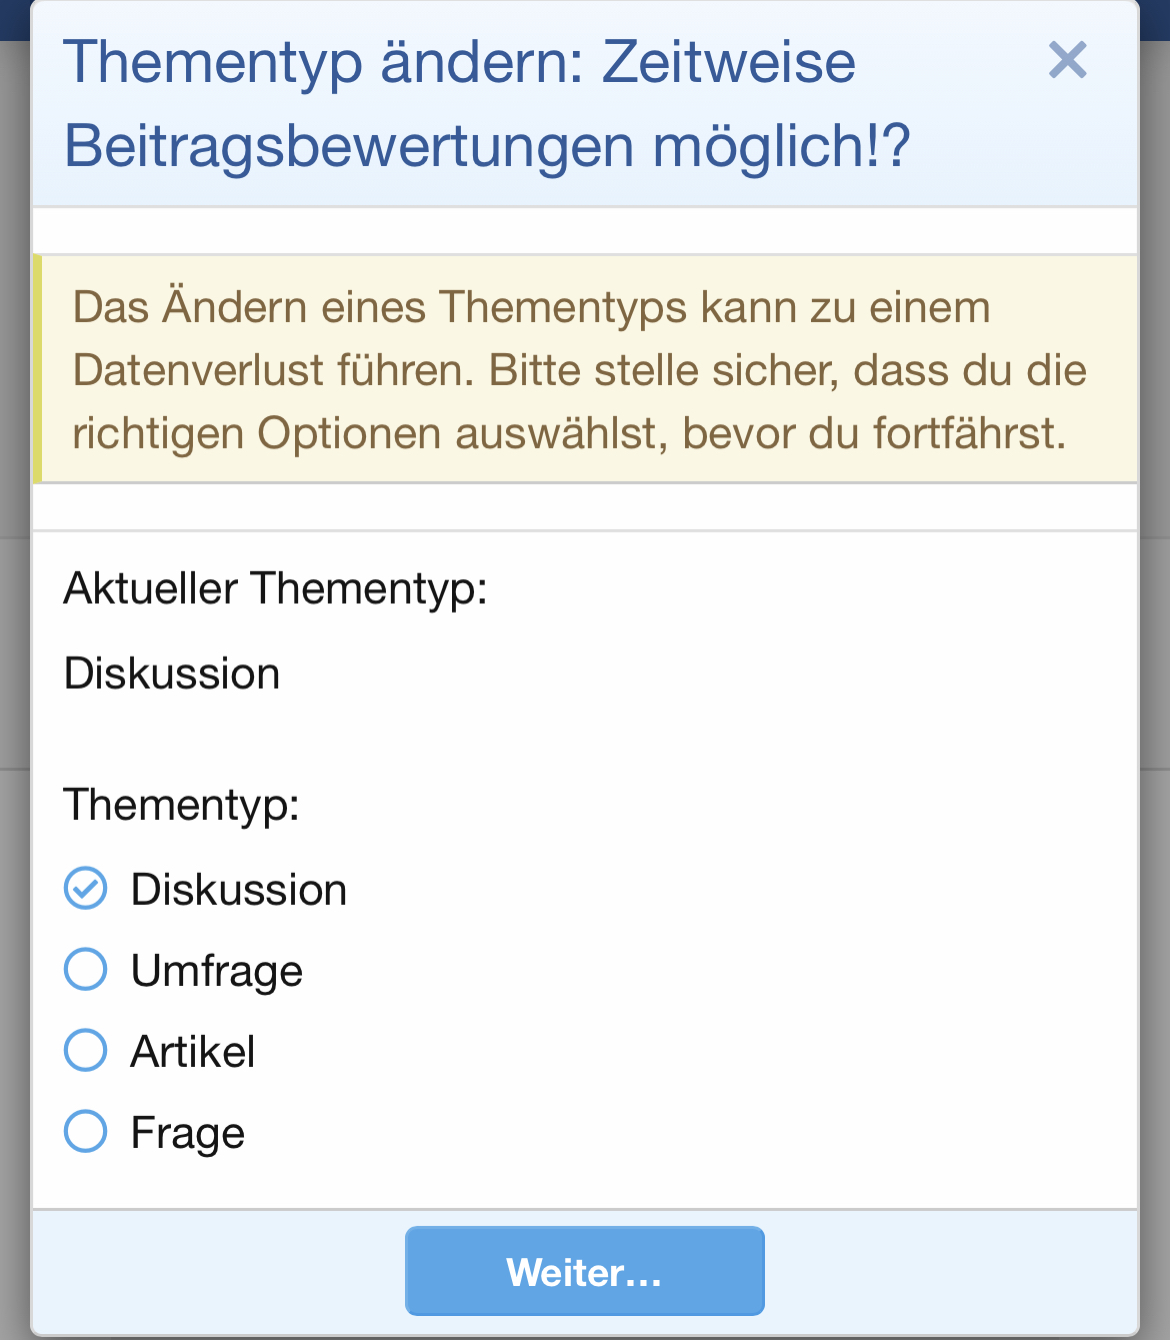Click the Frage option label text

[188, 1134]
